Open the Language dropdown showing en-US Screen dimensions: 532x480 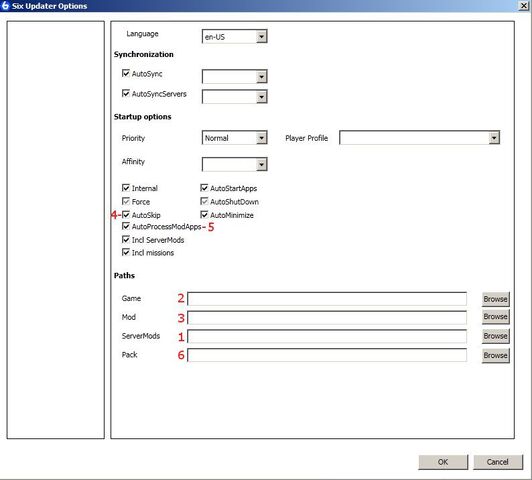click(x=234, y=36)
